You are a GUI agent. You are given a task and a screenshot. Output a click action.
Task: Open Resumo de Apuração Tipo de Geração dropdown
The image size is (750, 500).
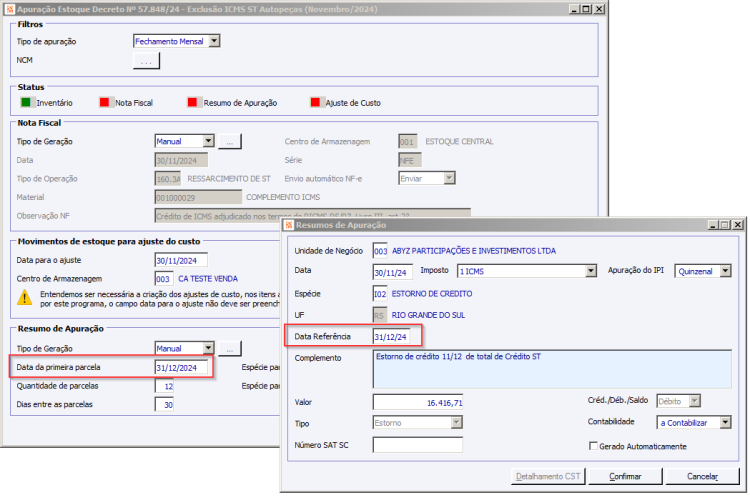tap(209, 348)
